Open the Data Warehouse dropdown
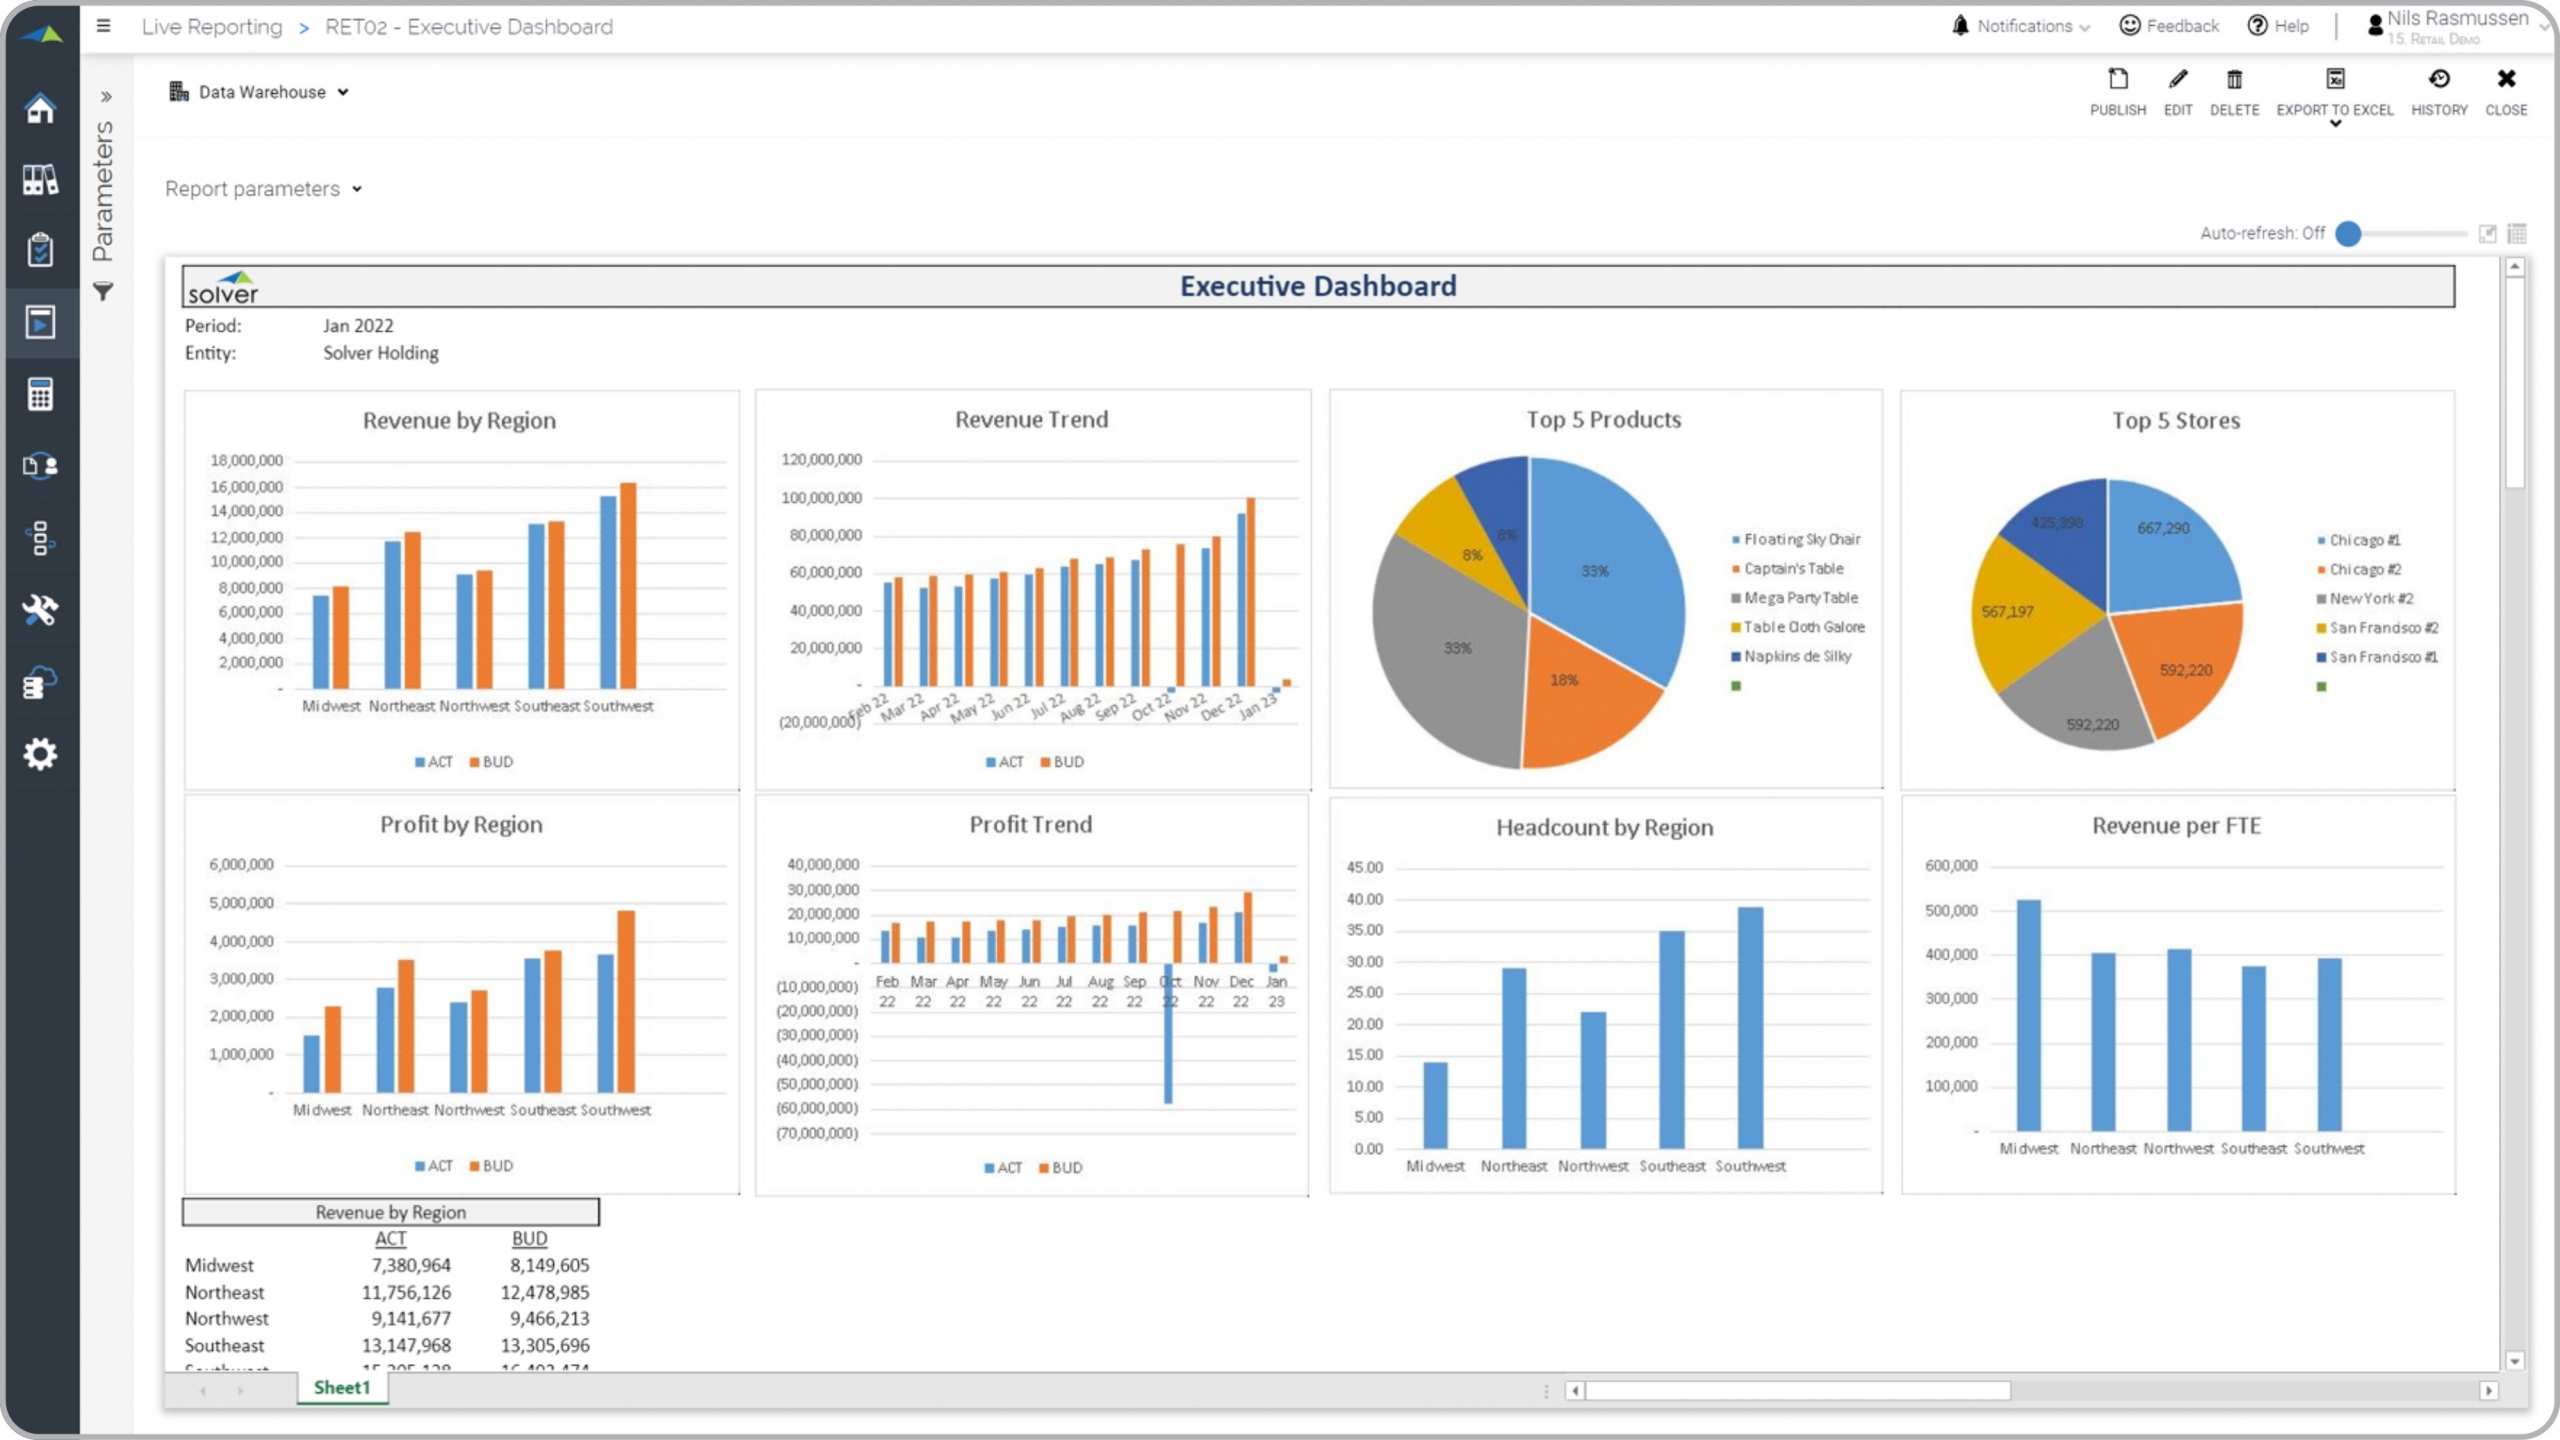Screen dimensions: 2560x1440 point(260,92)
